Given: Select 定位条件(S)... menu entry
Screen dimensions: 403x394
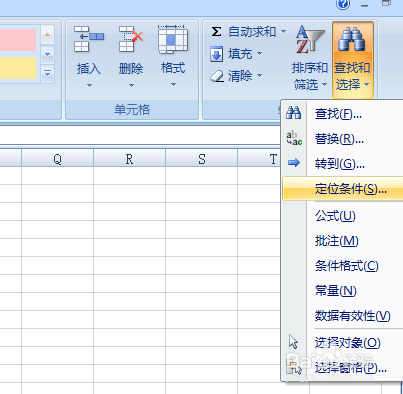Looking at the screenshot, I should 343,189.
